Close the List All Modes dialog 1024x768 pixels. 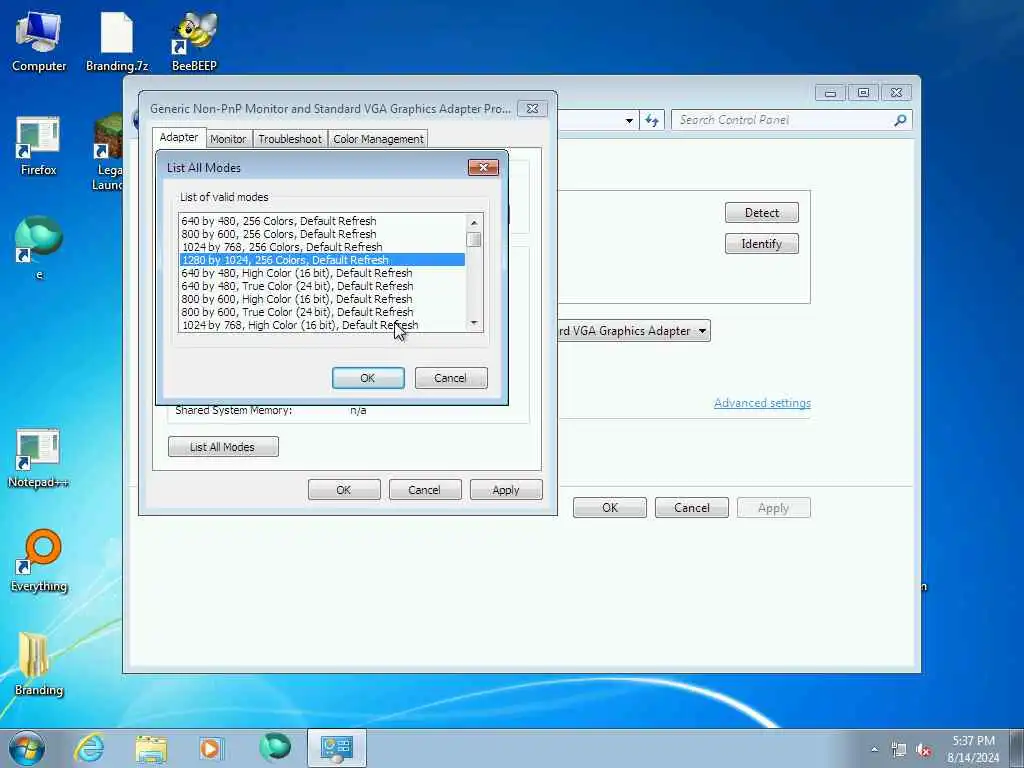(x=483, y=168)
